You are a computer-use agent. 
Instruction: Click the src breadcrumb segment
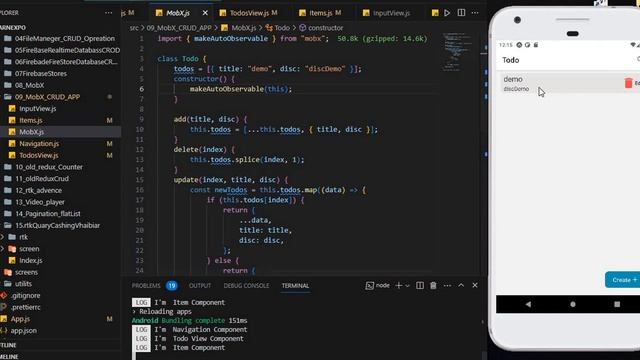[x=134, y=28]
